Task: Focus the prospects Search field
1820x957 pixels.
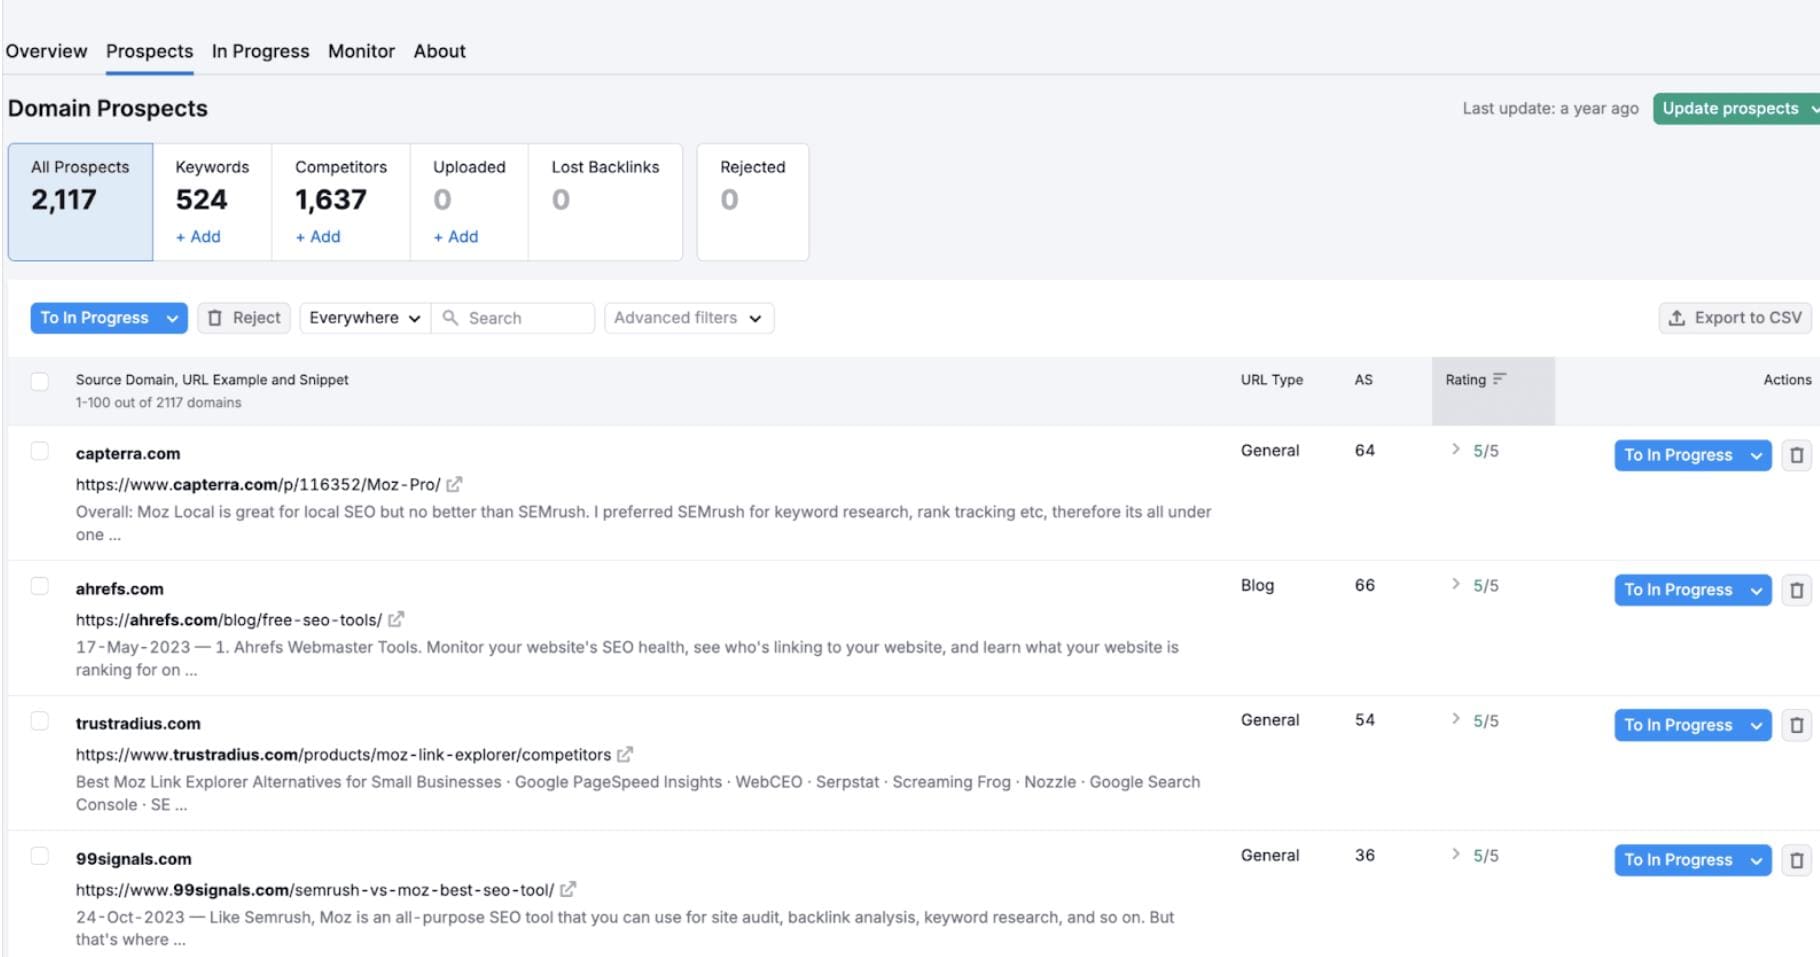Action: pyautogui.click(x=513, y=318)
